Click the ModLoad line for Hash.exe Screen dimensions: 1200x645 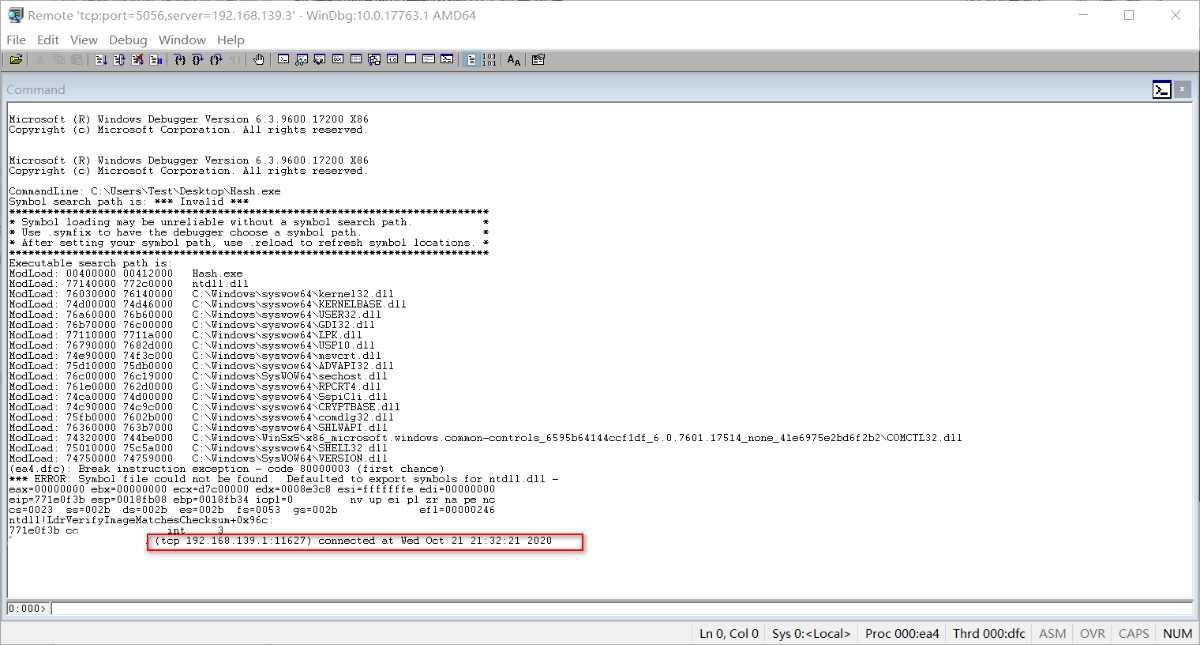pos(126,273)
